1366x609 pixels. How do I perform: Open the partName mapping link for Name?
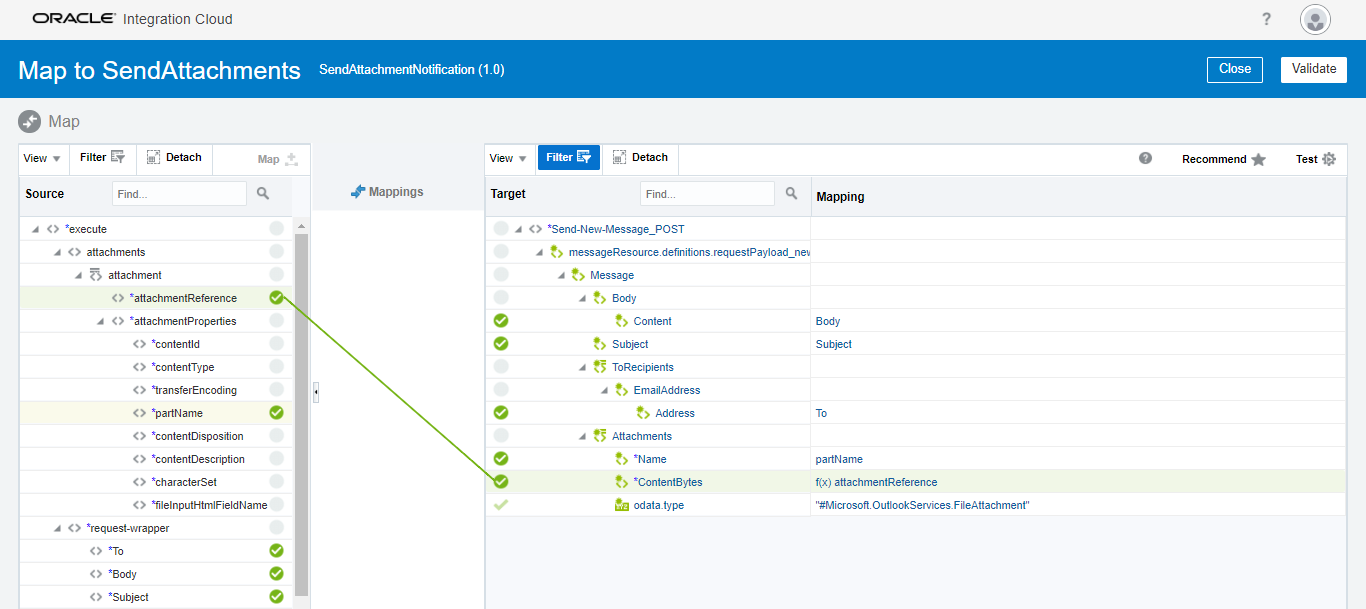point(839,459)
